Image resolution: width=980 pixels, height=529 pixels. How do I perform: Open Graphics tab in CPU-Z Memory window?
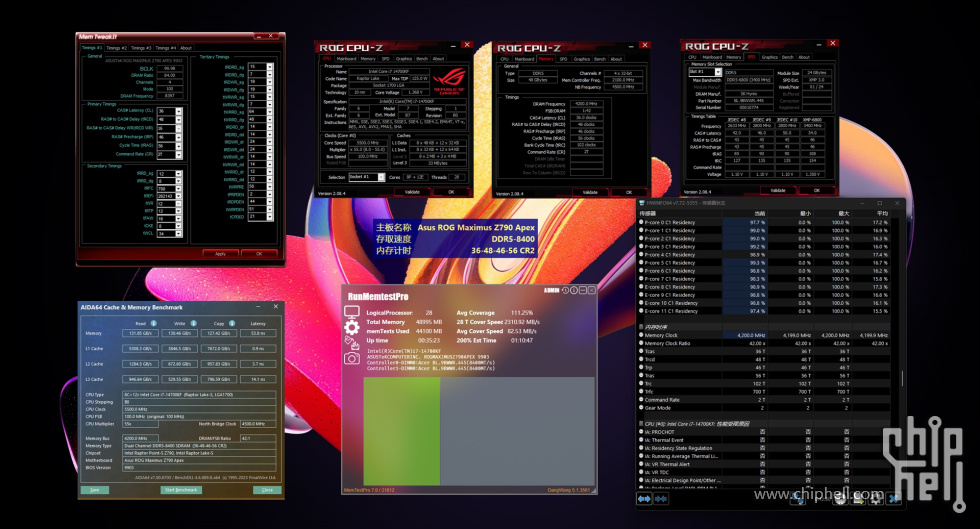(582, 59)
